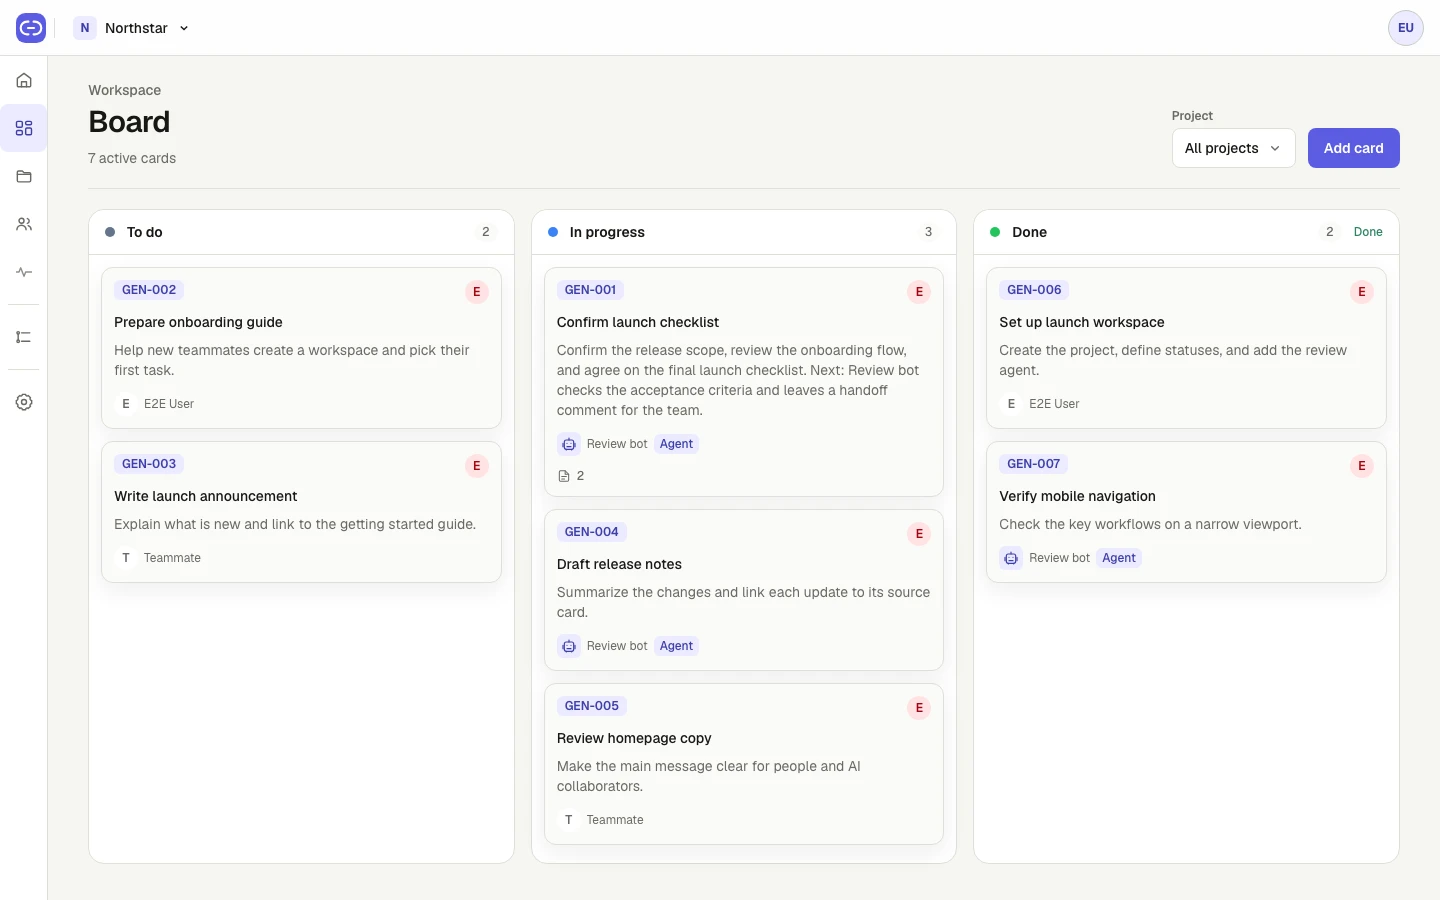Click Review bot icon on Confirm launch checklist
The width and height of the screenshot is (1440, 900).
[x=569, y=444]
